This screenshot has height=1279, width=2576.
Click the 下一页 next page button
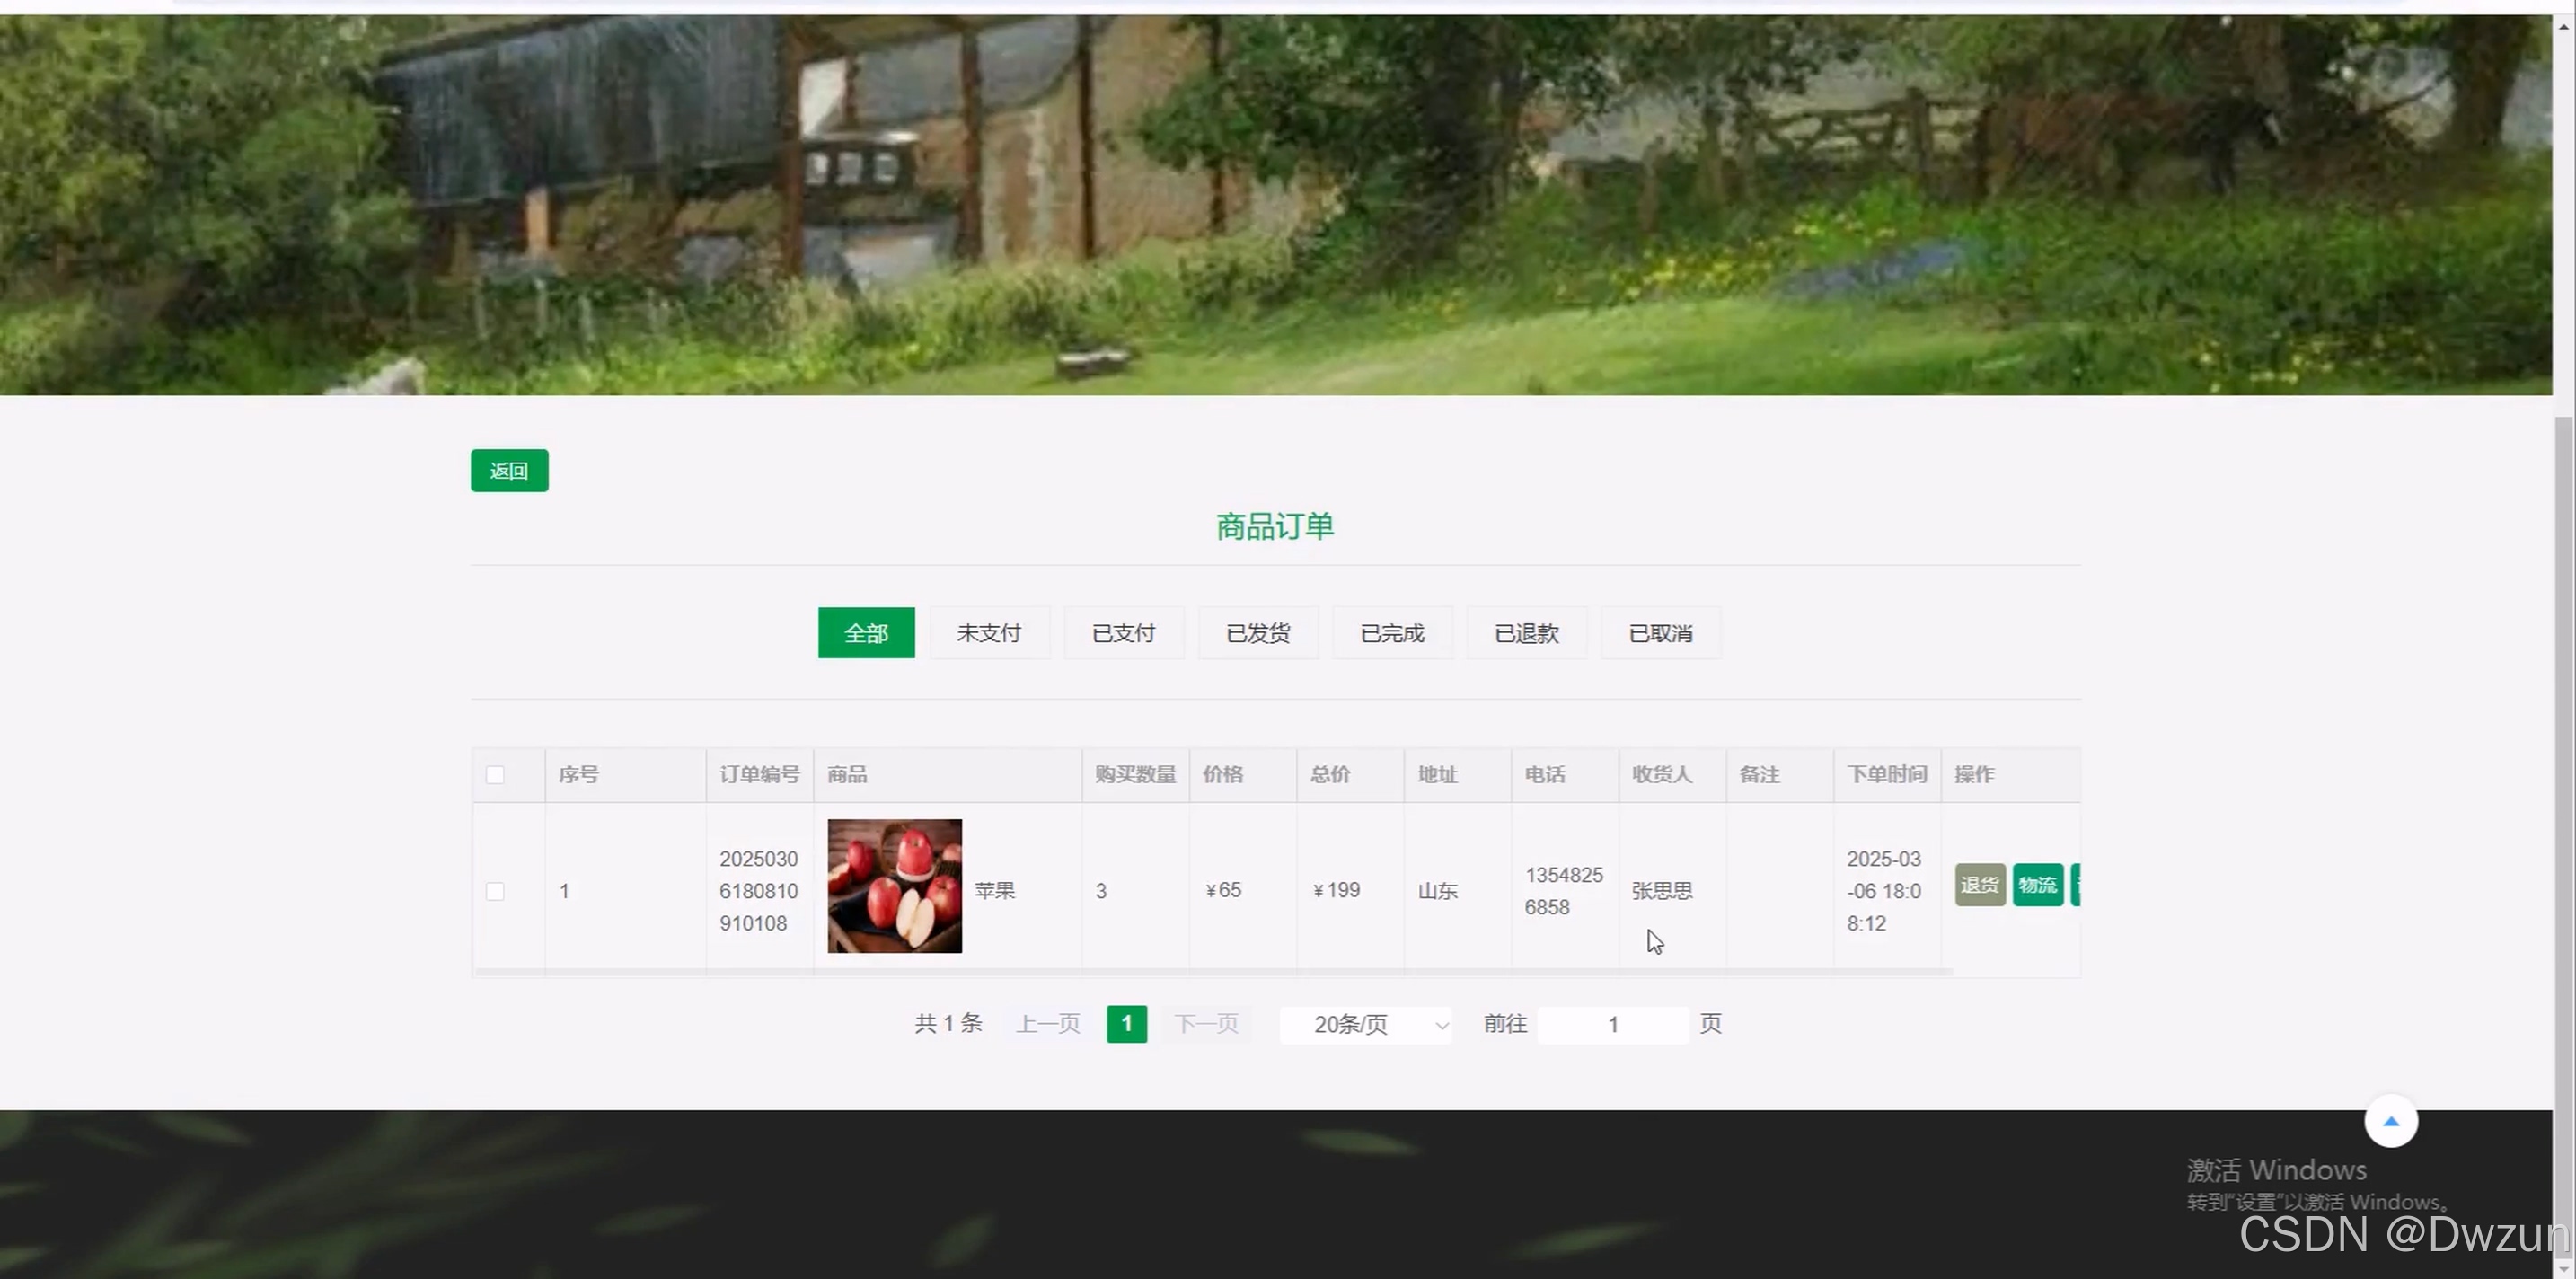tap(1206, 1024)
